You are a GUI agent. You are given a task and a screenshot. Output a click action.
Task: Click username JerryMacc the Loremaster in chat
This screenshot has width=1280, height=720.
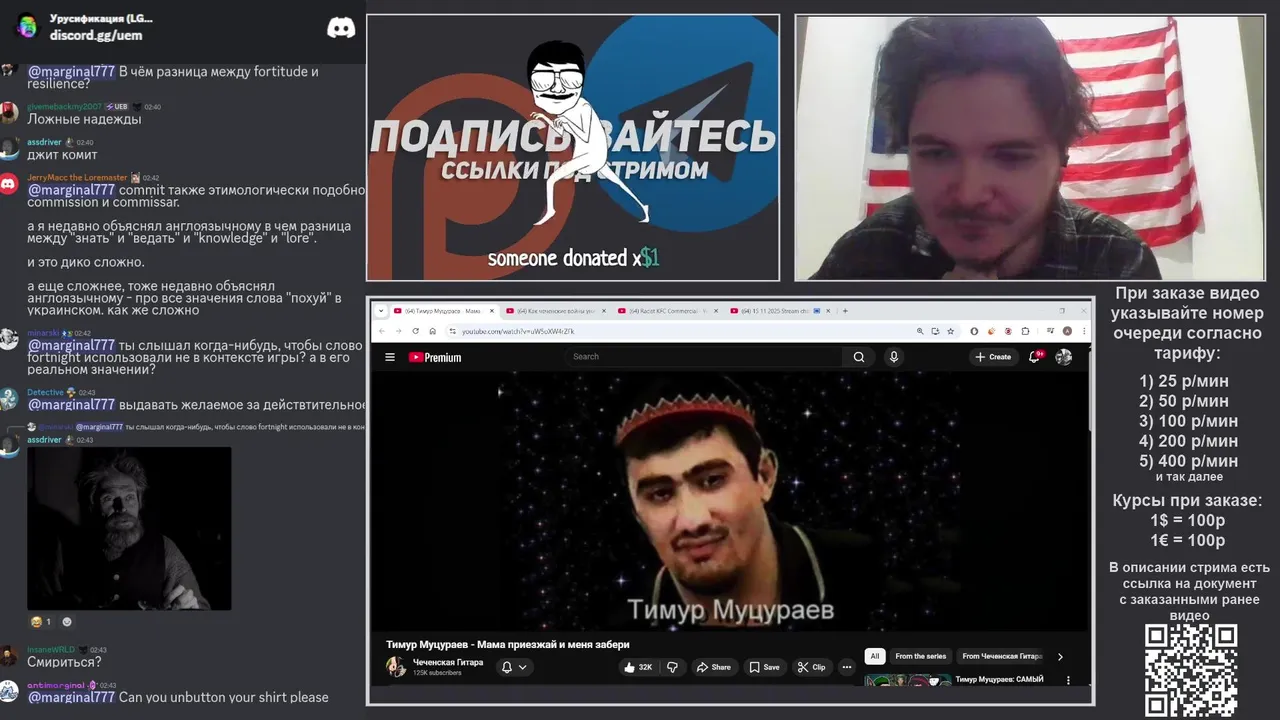[77, 178]
